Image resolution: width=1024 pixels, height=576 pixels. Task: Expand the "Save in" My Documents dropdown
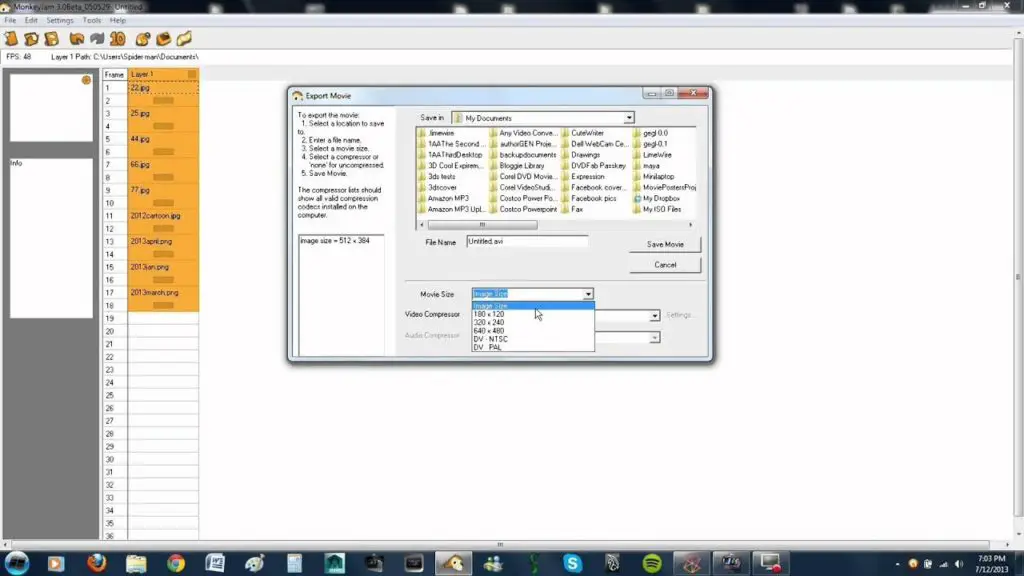pos(629,118)
